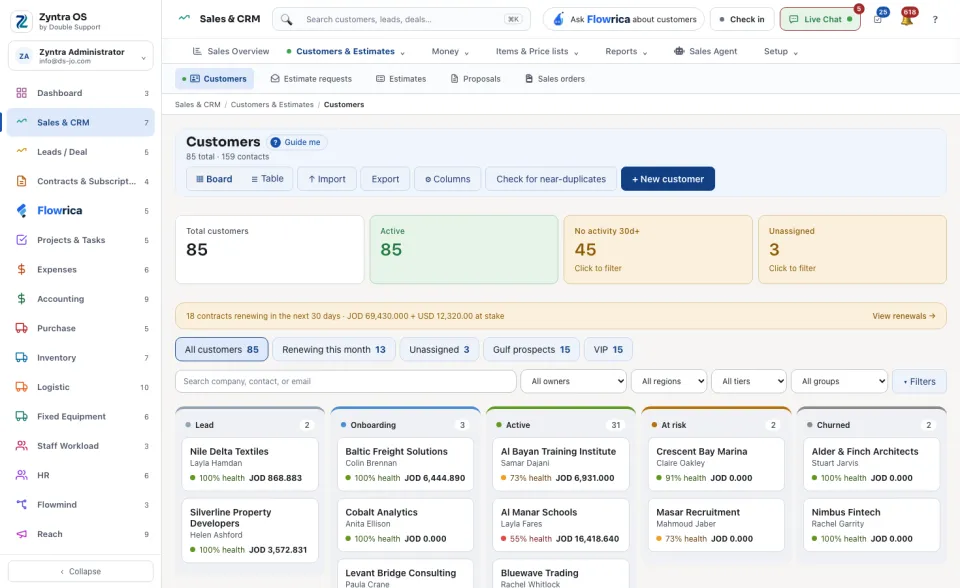Click the Contracts & Subscriptions document icon

21,181
